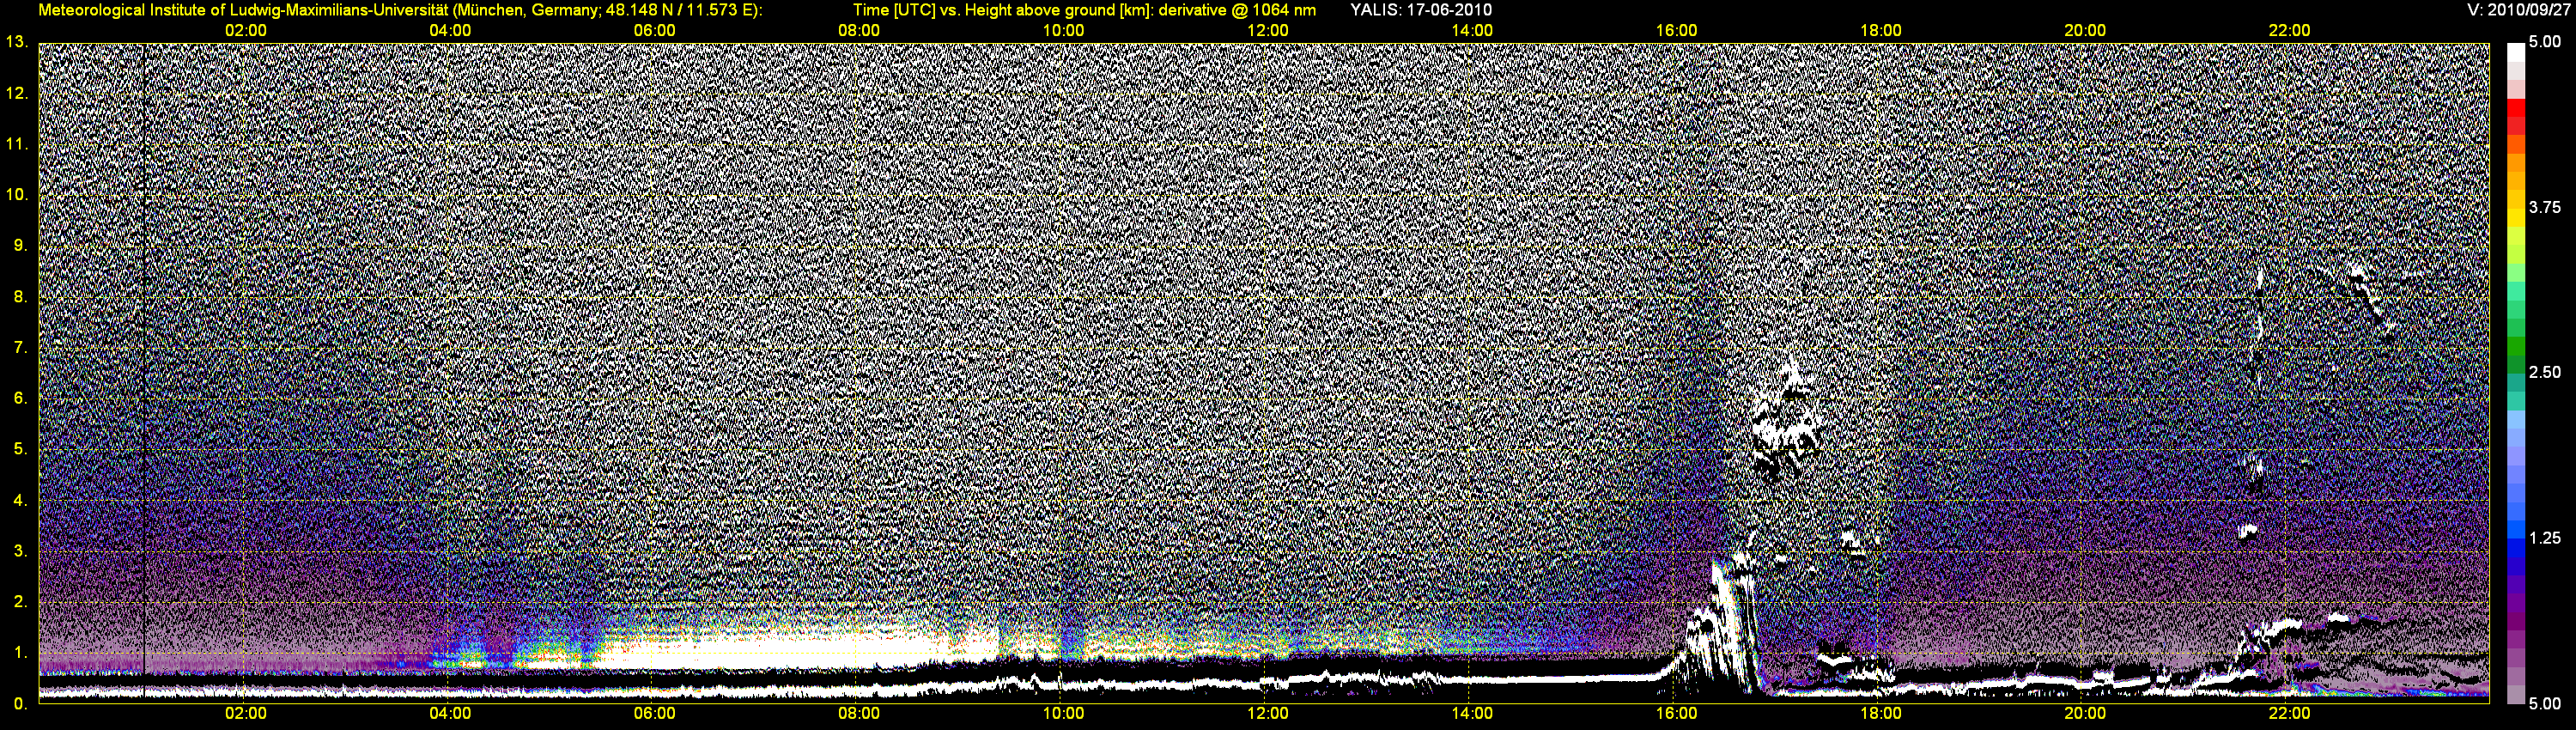2576x730 pixels.
Task: Click the 'Time [UTC] vs. Height above ground' caption
Action: pos(1003,10)
